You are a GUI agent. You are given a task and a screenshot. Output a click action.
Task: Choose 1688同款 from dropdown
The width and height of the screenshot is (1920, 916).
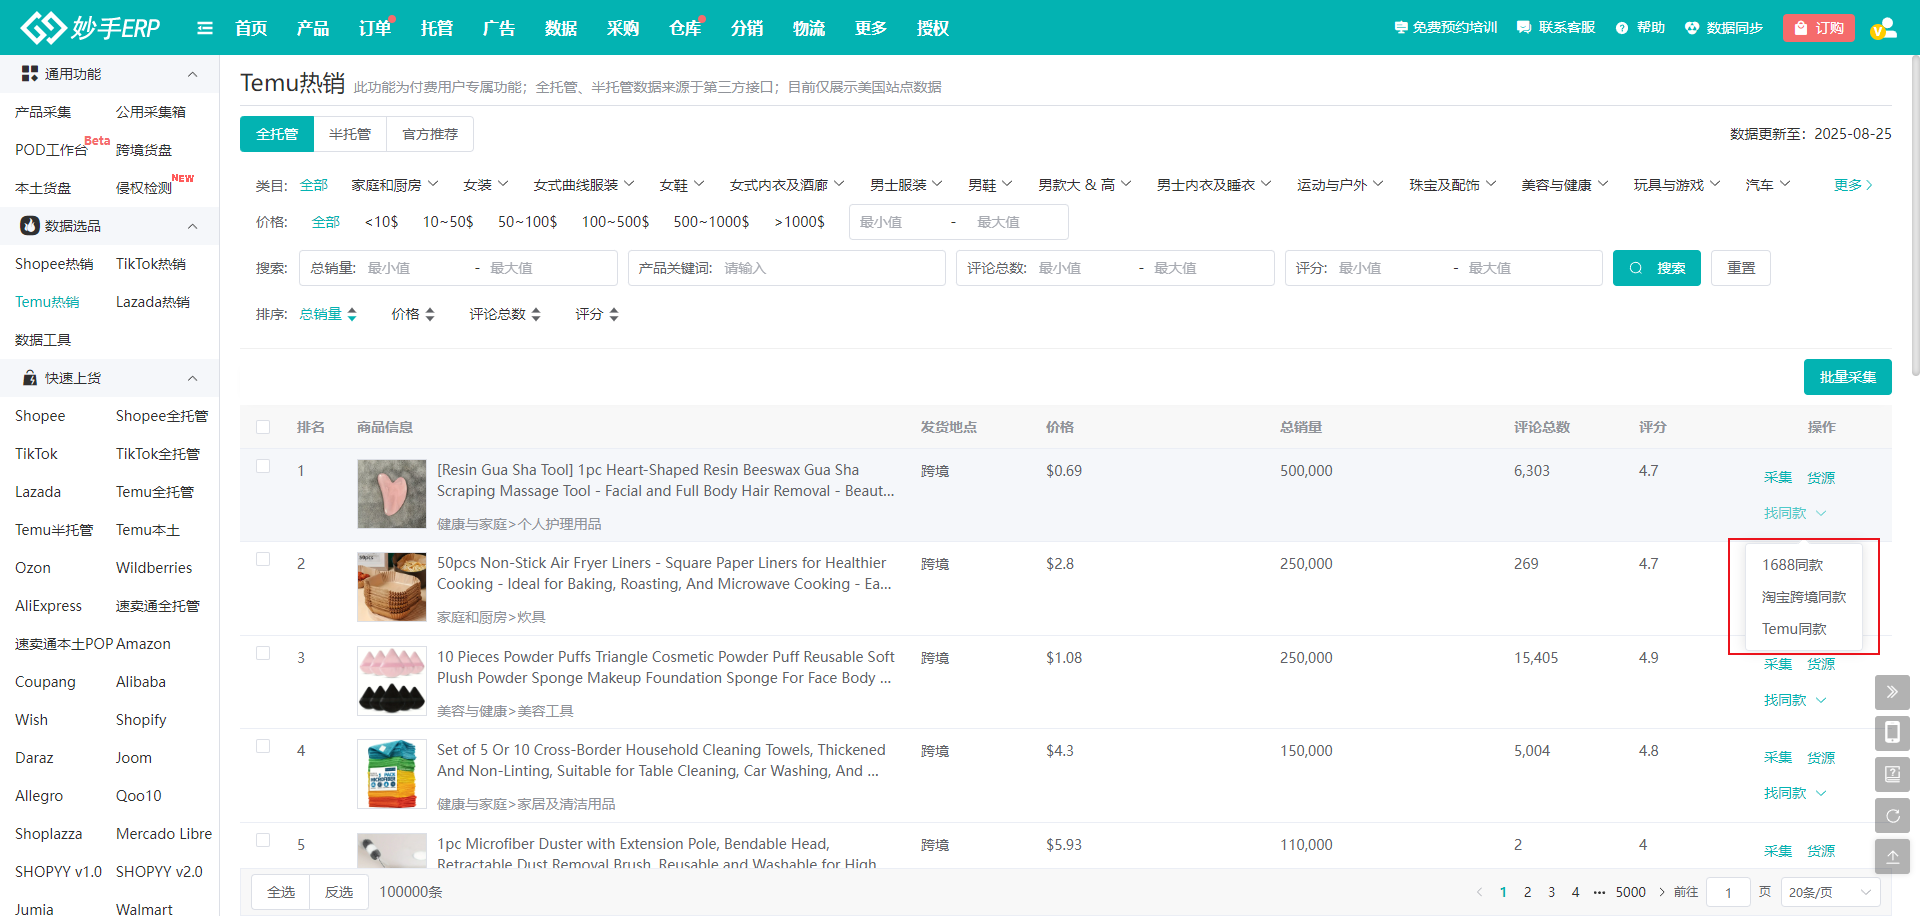point(1792,565)
